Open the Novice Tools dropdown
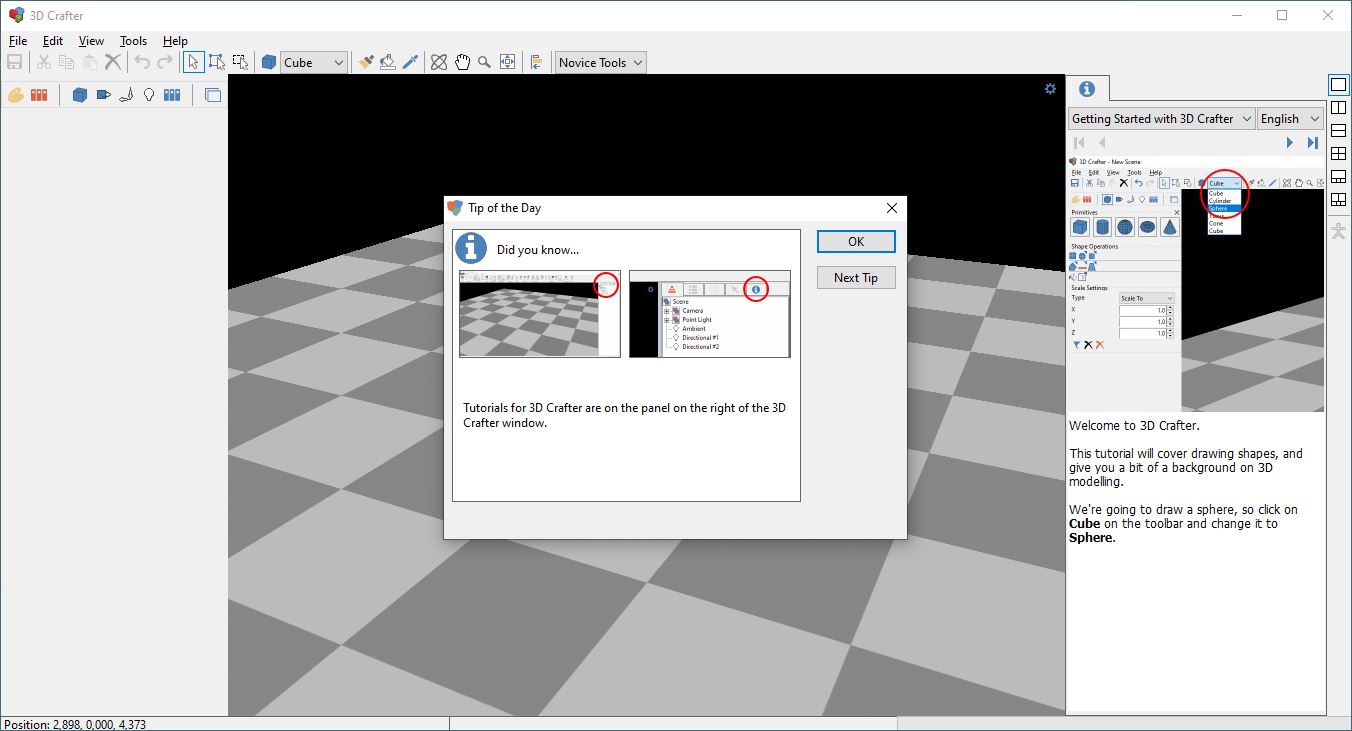 [600, 62]
